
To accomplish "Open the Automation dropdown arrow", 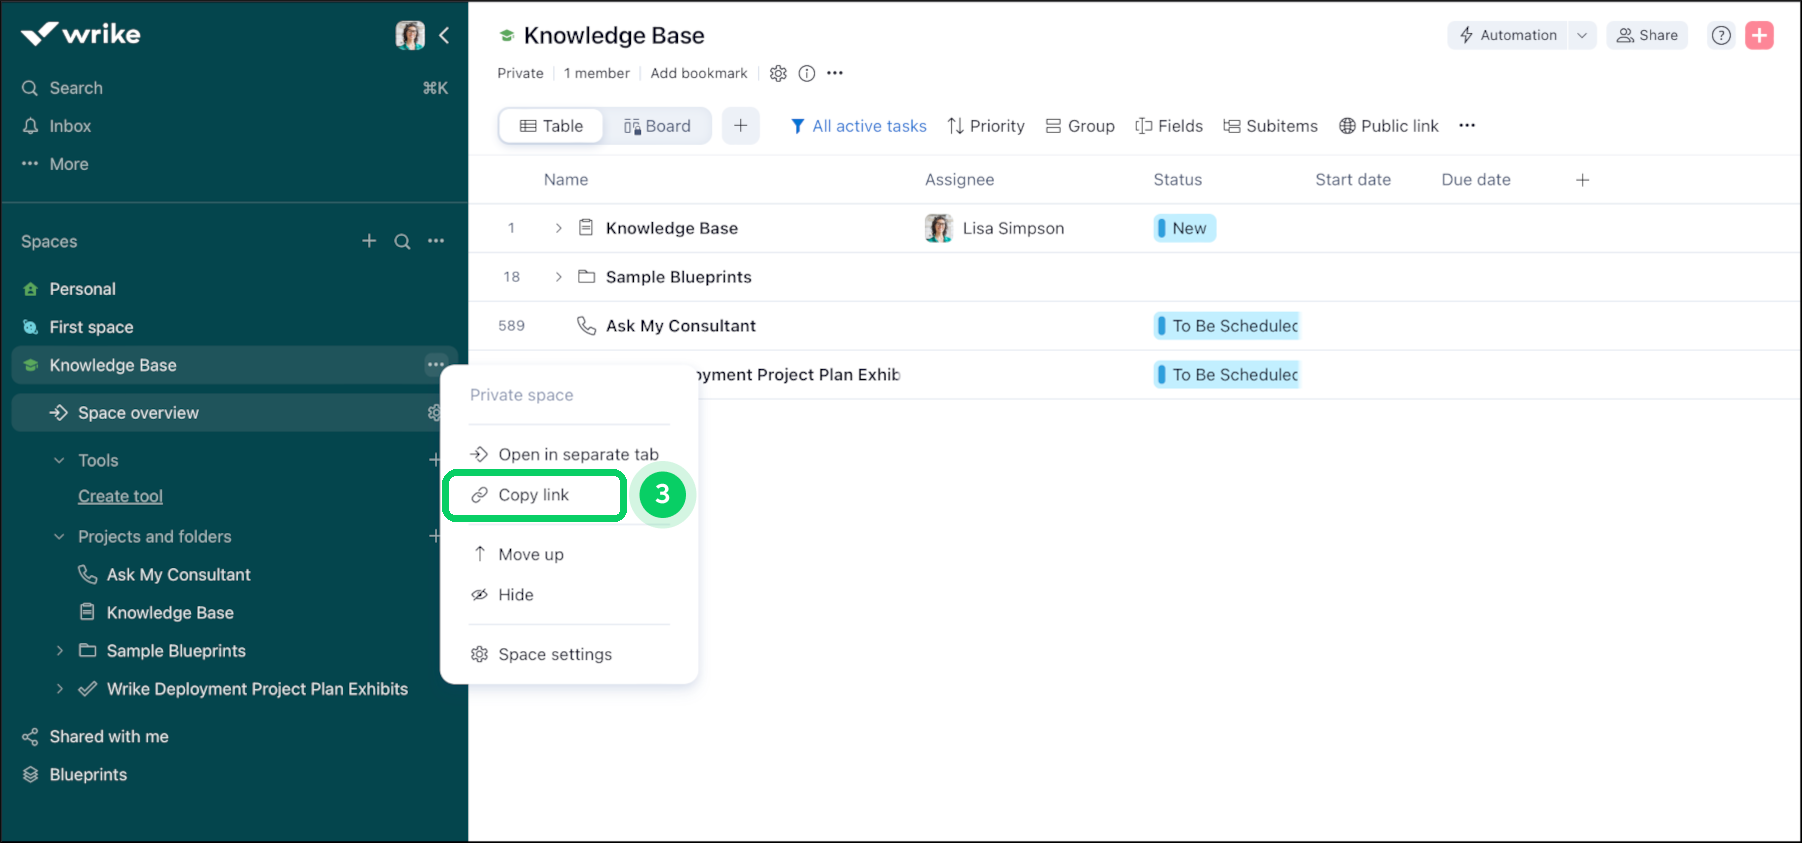I will (1581, 35).
